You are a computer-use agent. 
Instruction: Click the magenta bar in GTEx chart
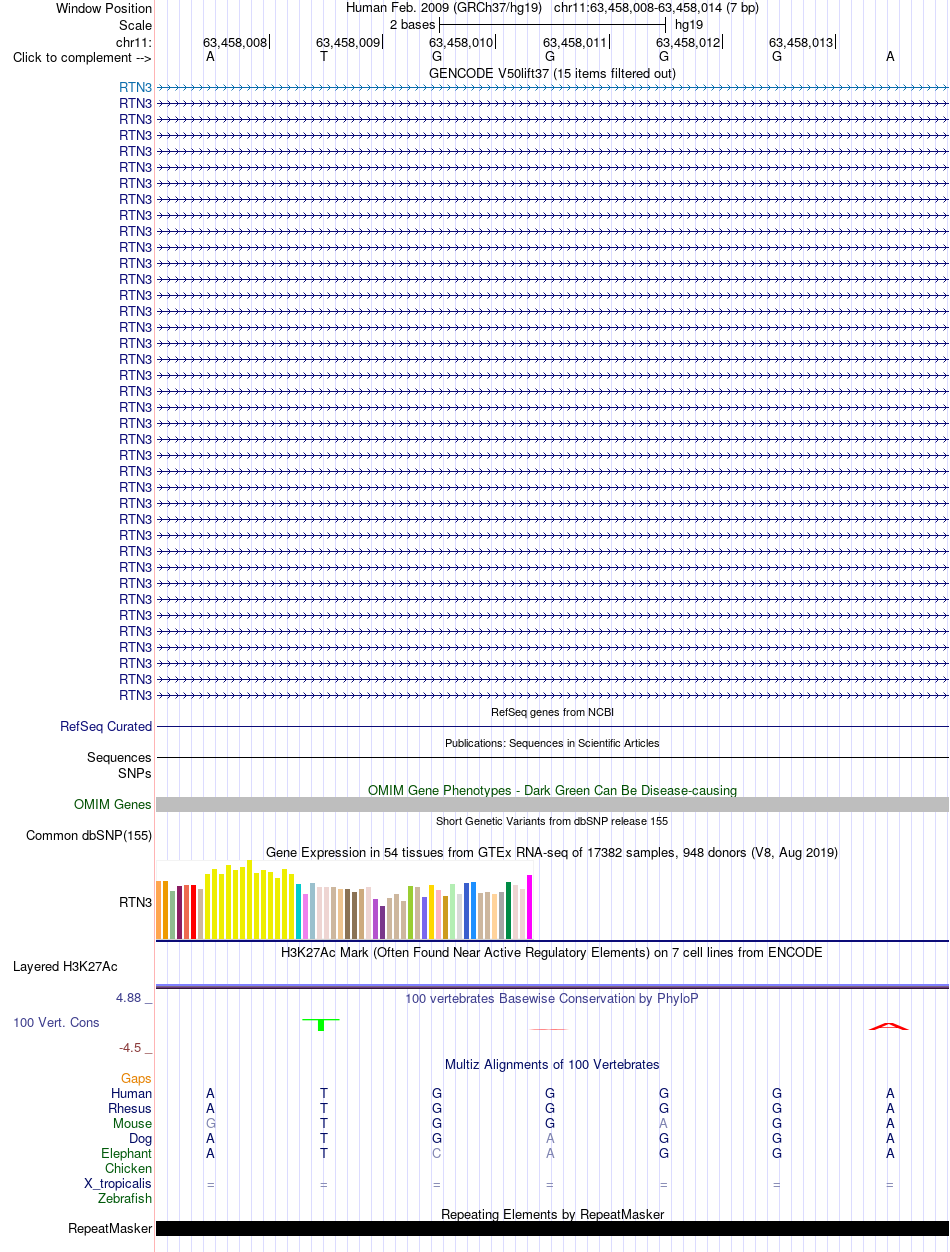(x=530, y=907)
